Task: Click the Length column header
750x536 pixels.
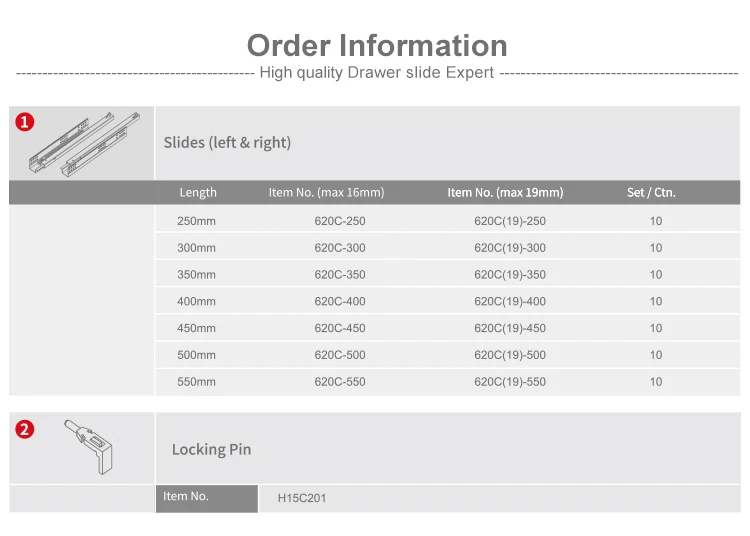Action: point(198,193)
